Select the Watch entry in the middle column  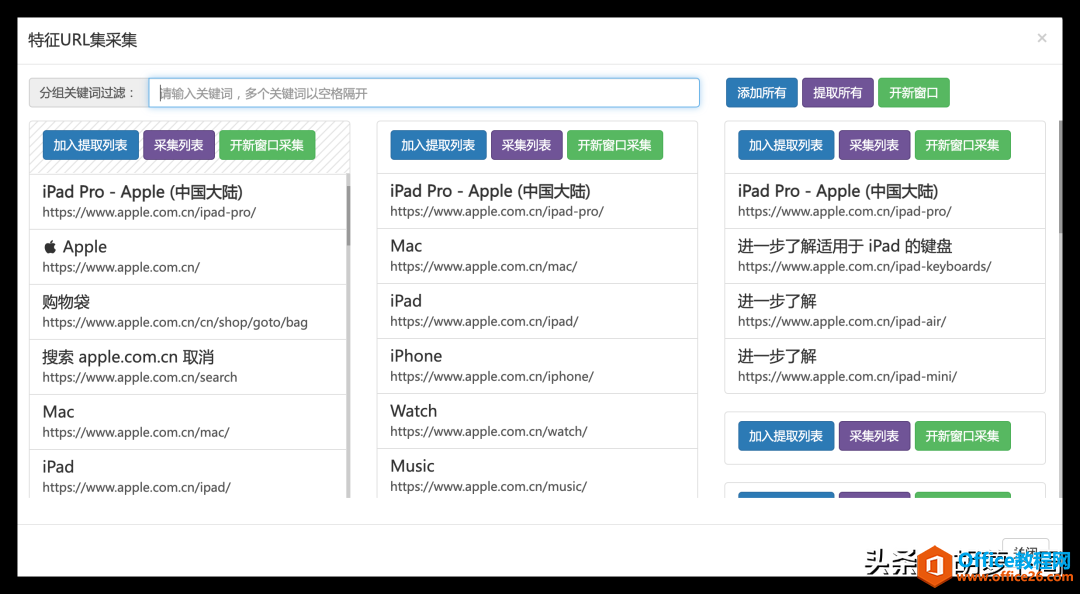pos(537,421)
